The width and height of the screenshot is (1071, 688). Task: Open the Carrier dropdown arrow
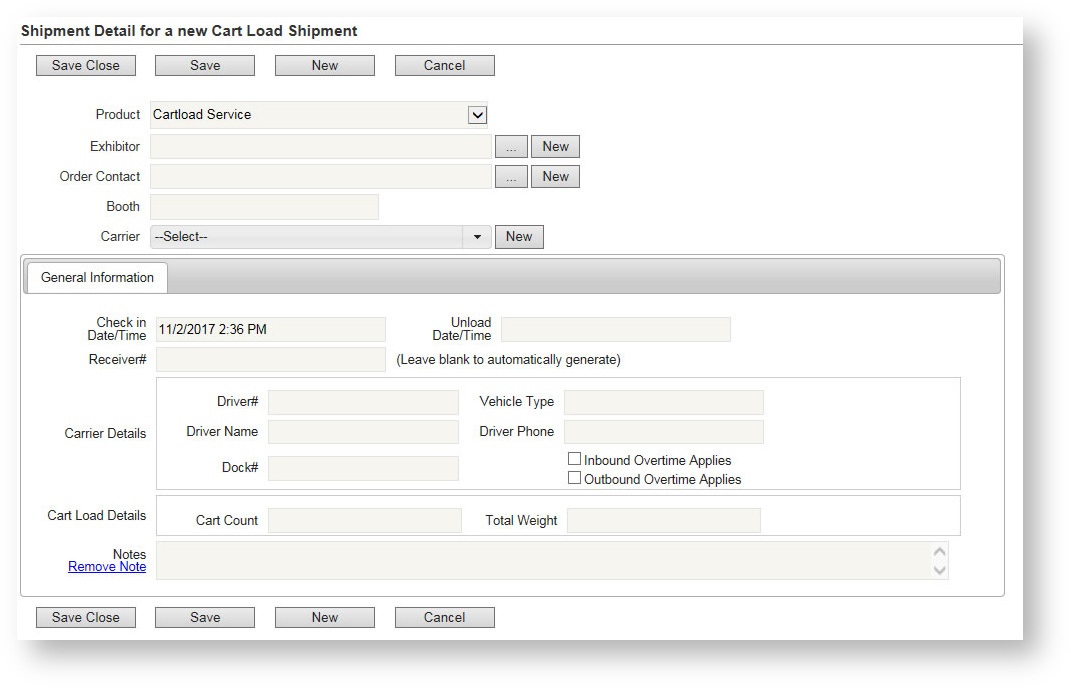(x=475, y=236)
